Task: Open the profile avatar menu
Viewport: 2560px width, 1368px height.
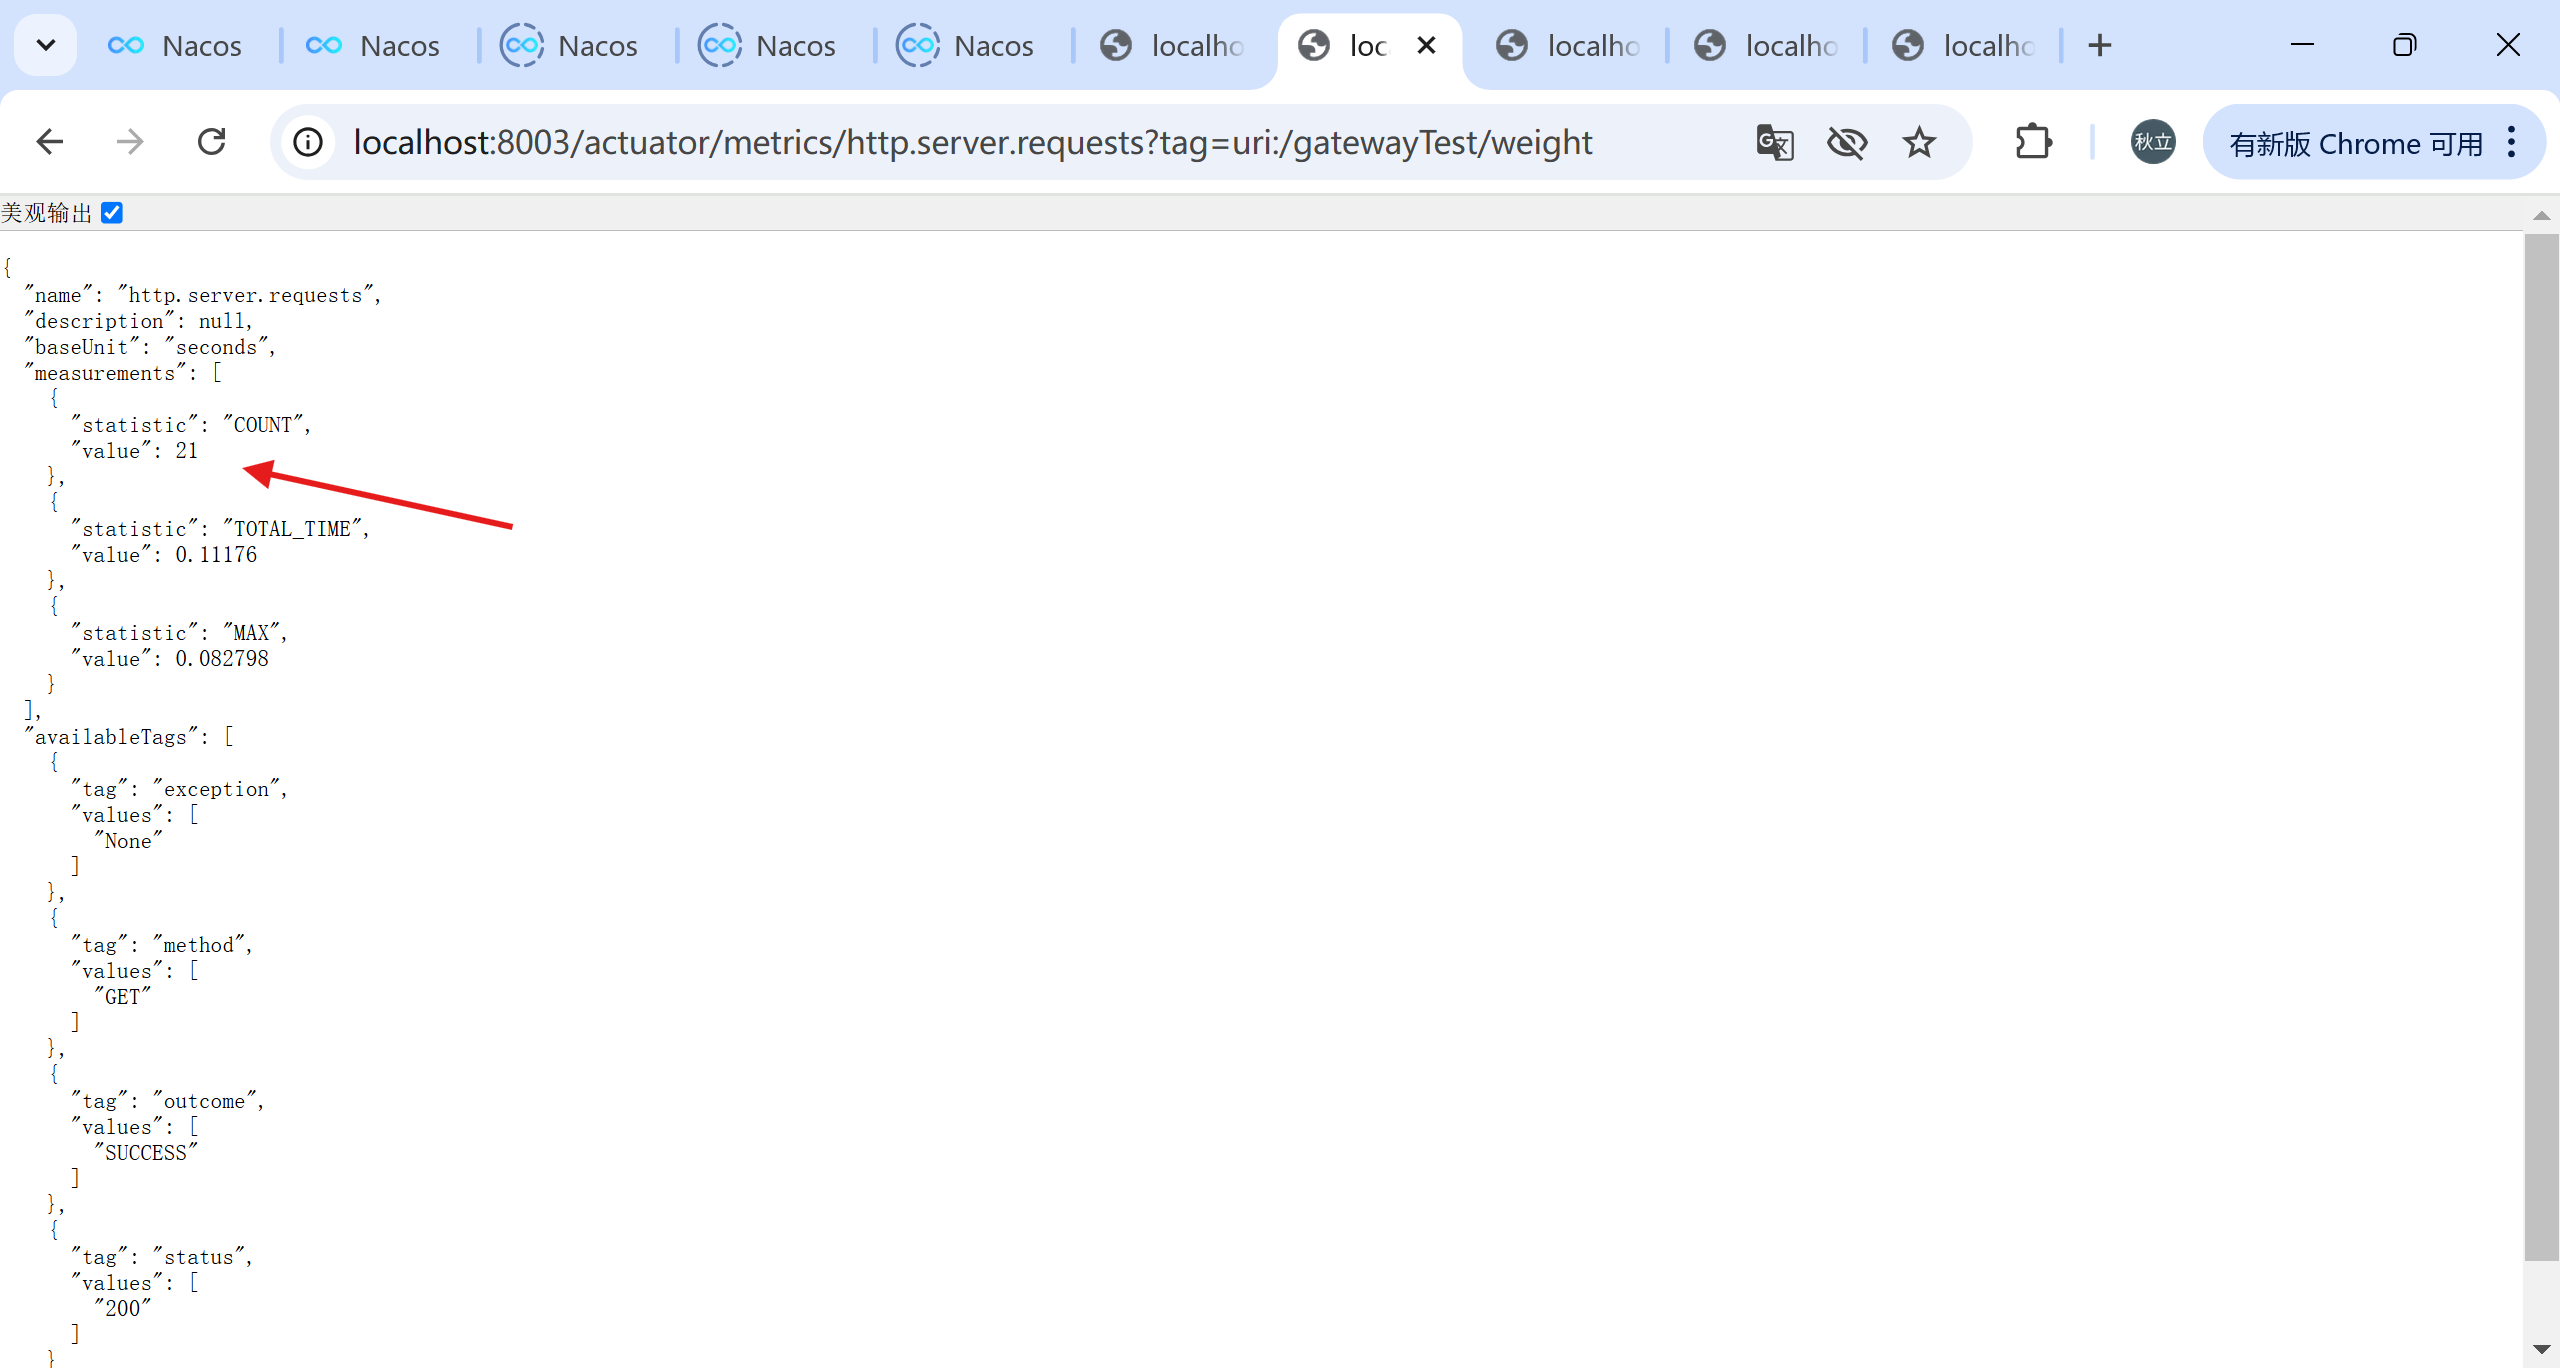Action: [x=2152, y=142]
